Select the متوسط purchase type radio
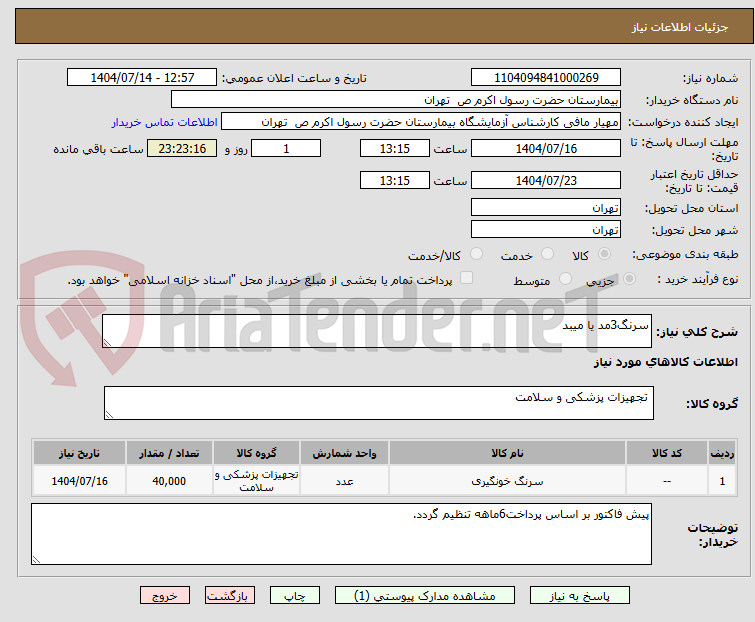This screenshot has width=755, height=622. tap(565, 278)
